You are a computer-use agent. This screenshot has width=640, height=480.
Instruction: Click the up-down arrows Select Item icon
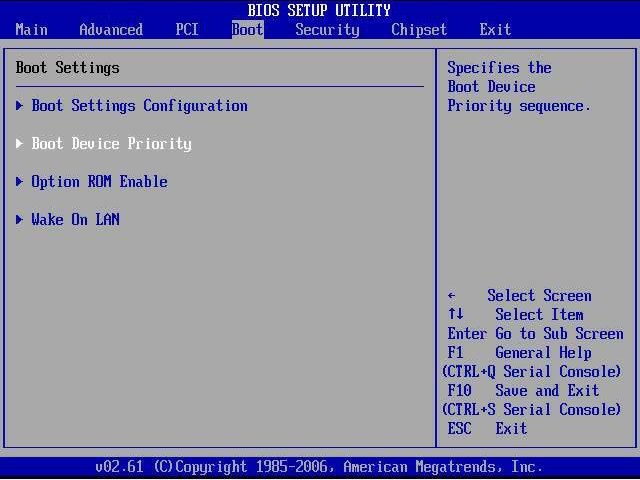tap(456, 314)
